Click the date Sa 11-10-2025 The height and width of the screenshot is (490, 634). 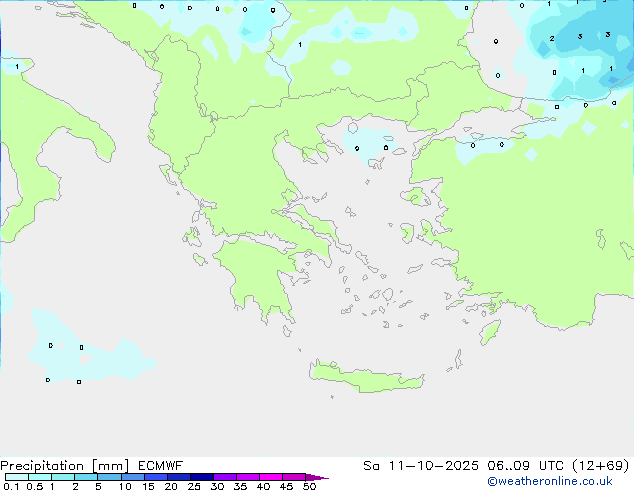point(421,466)
